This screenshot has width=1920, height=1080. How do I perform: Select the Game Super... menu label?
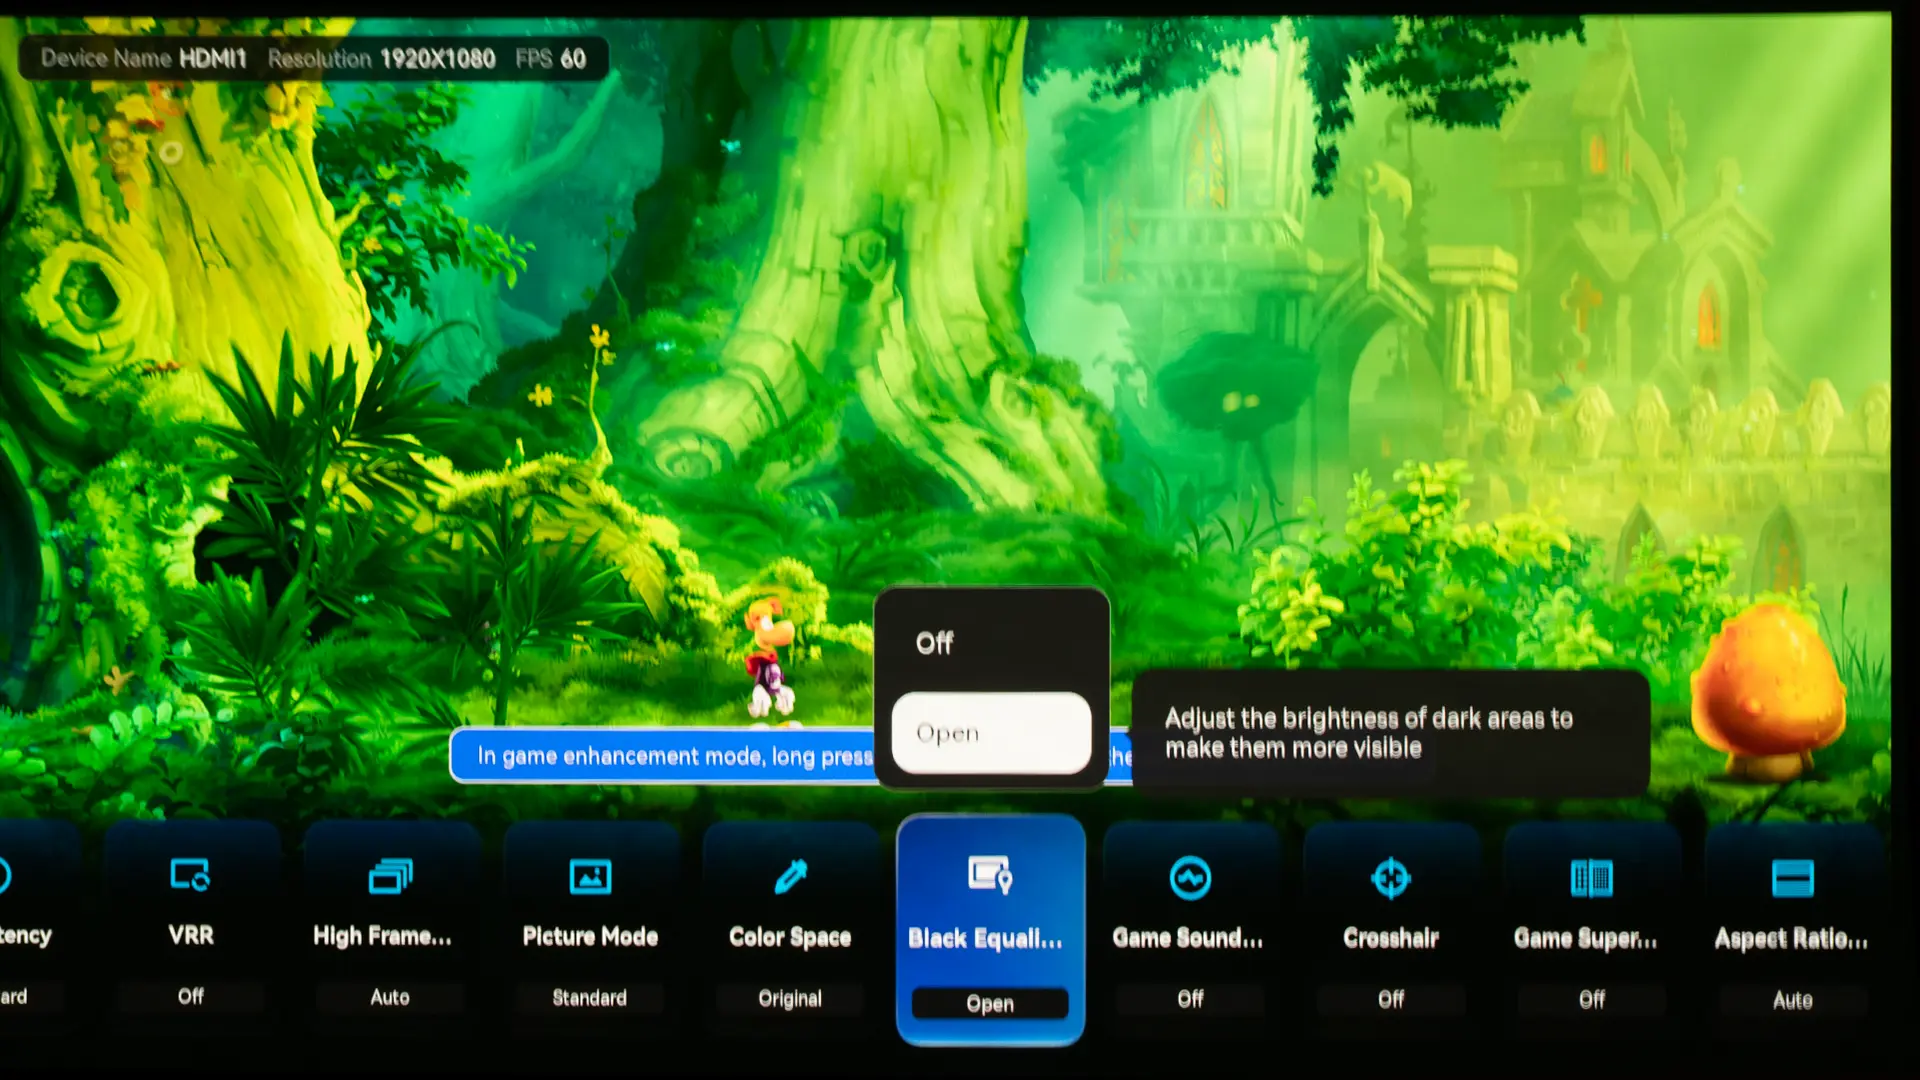click(x=1585, y=939)
